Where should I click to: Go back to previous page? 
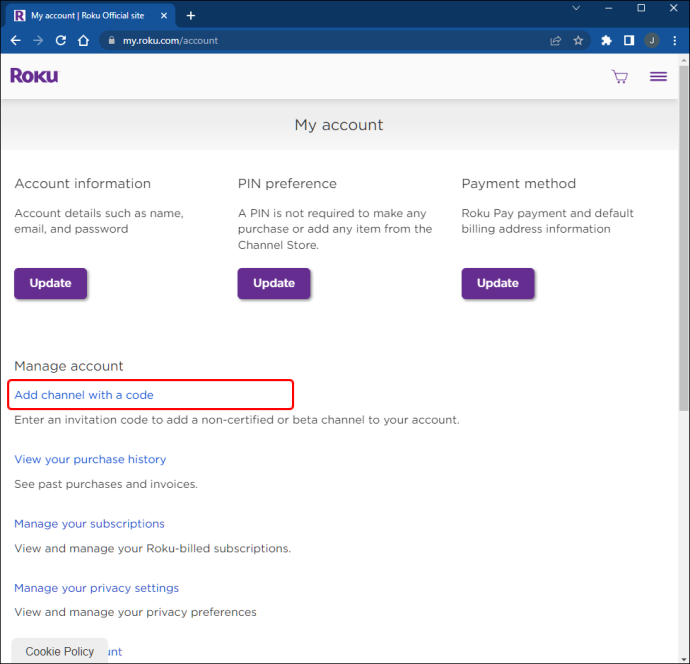[15, 40]
